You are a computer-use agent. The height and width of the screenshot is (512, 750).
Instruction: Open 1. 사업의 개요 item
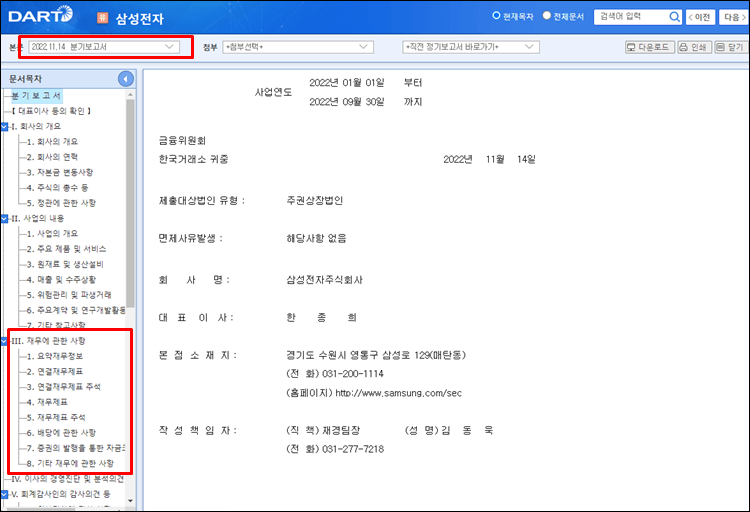(x=52, y=234)
